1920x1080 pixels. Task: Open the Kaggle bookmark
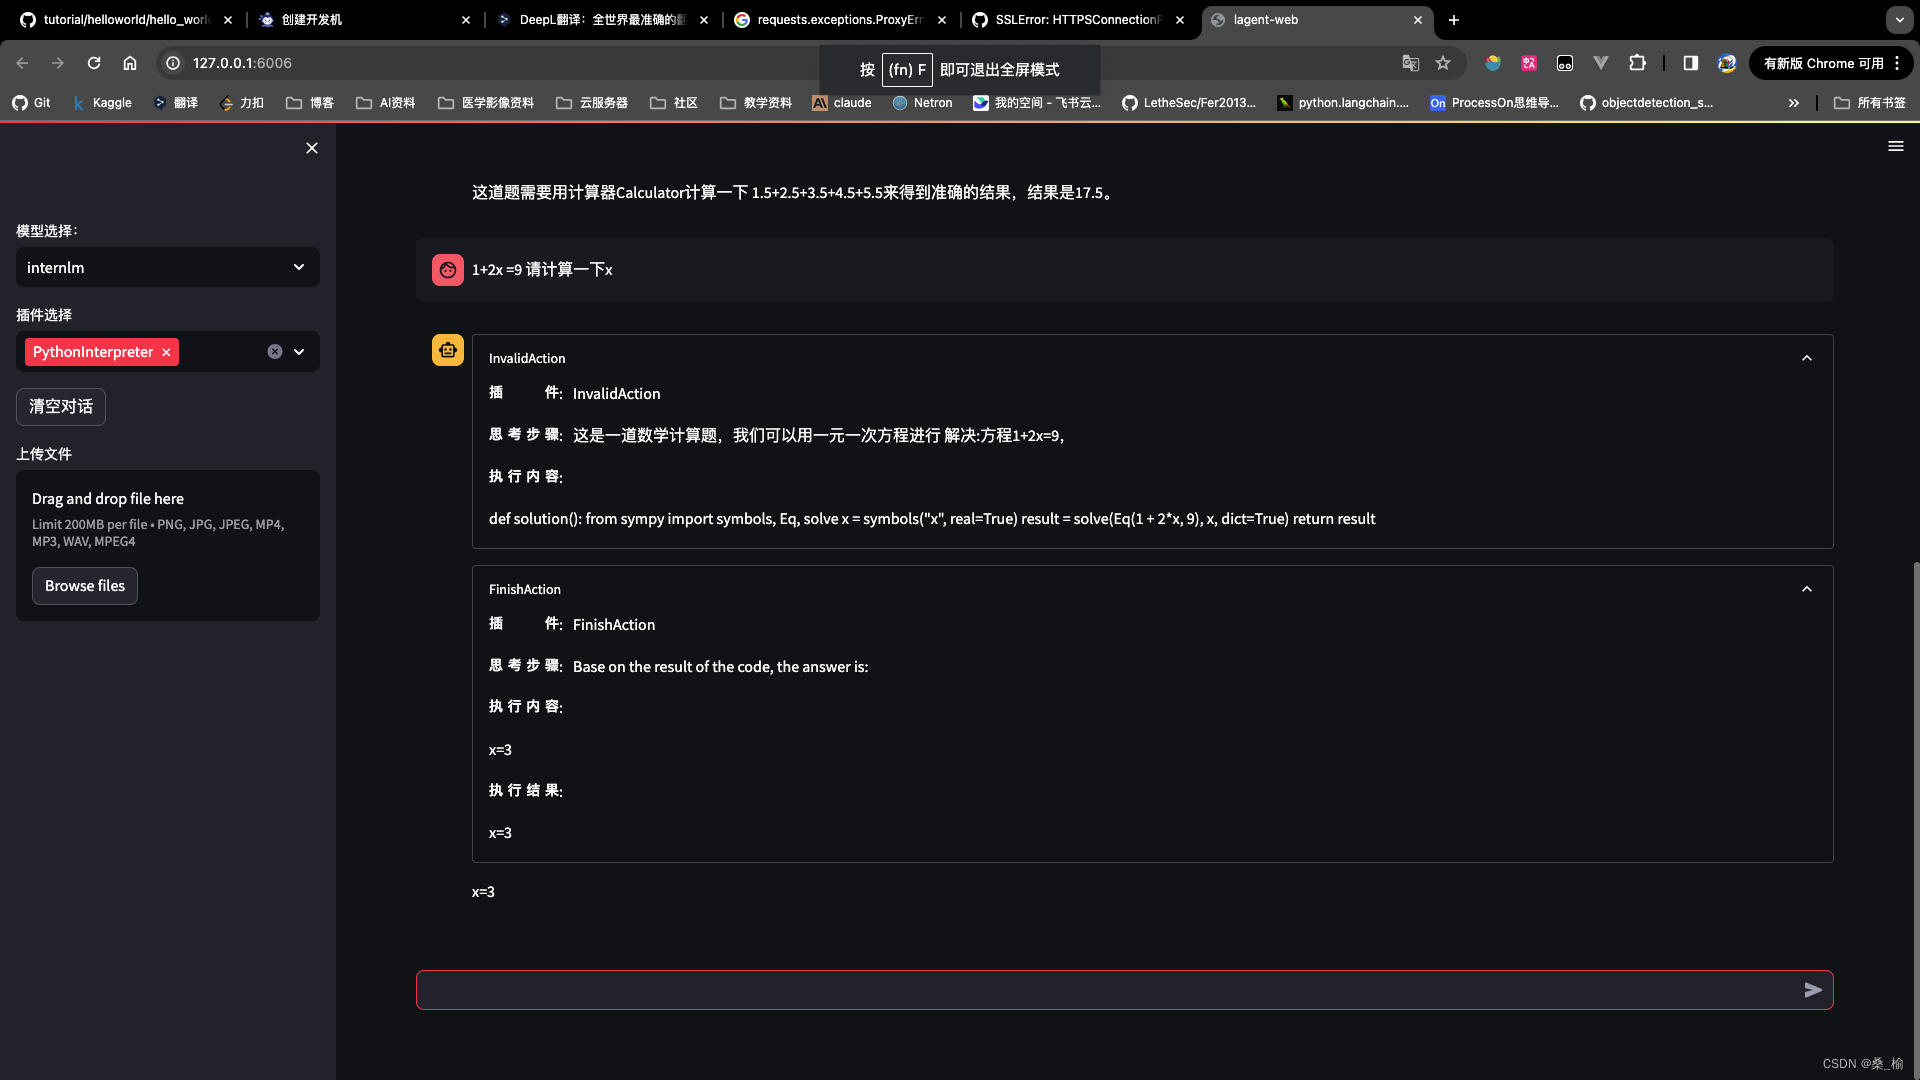tap(102, 103)
